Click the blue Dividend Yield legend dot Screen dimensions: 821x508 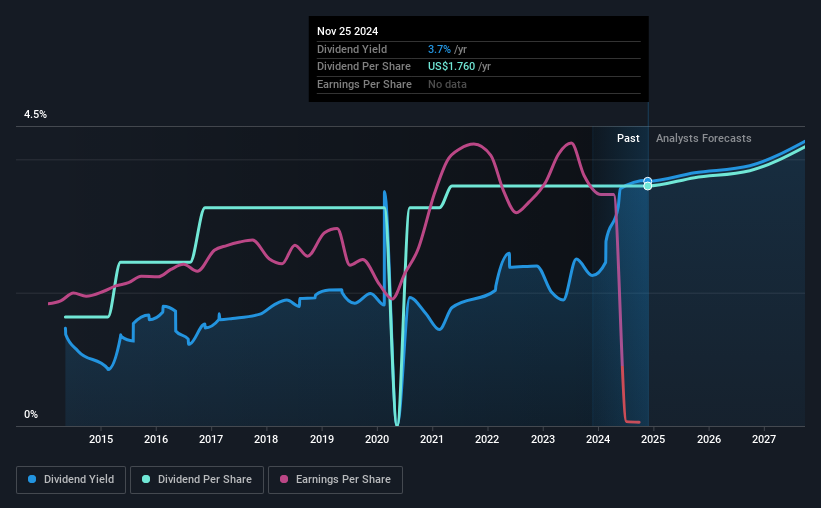pos(32,480)
